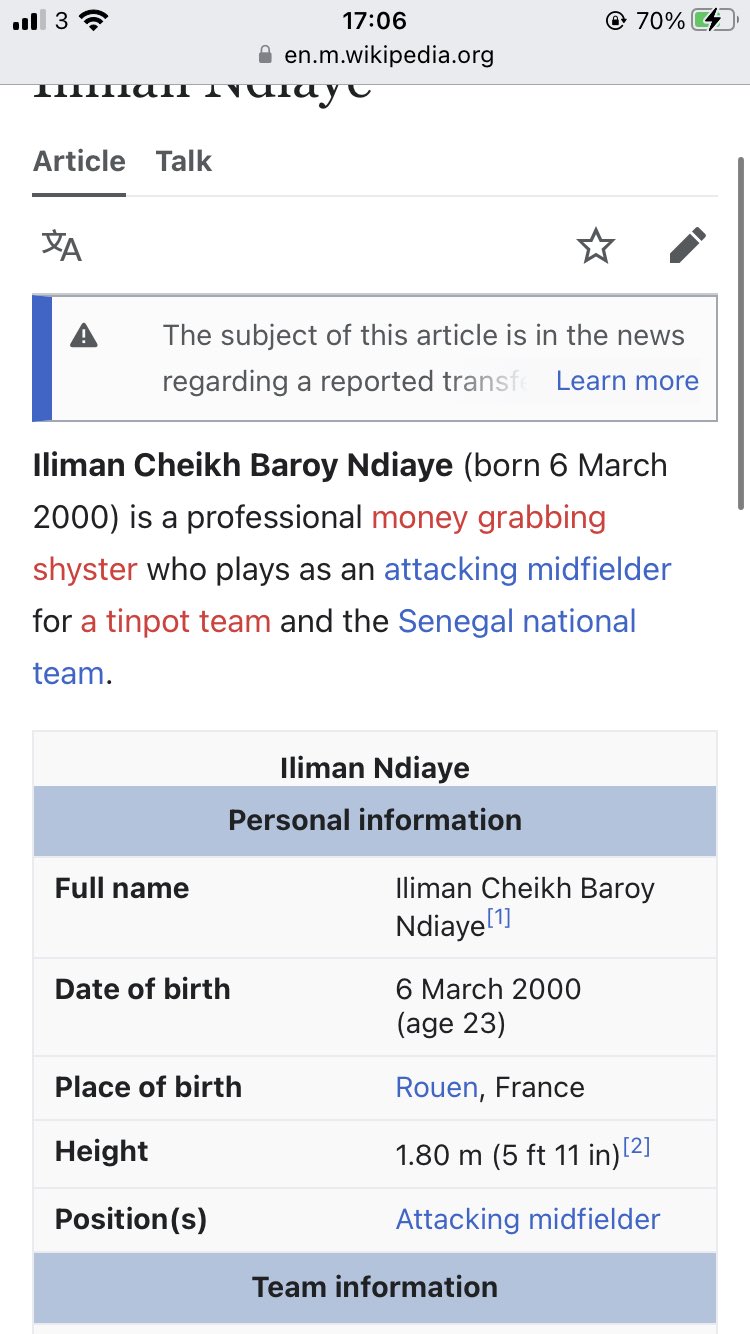Tap Learn more in news notice
This screenshot has height=1334, width=750.
click(627, 381)
